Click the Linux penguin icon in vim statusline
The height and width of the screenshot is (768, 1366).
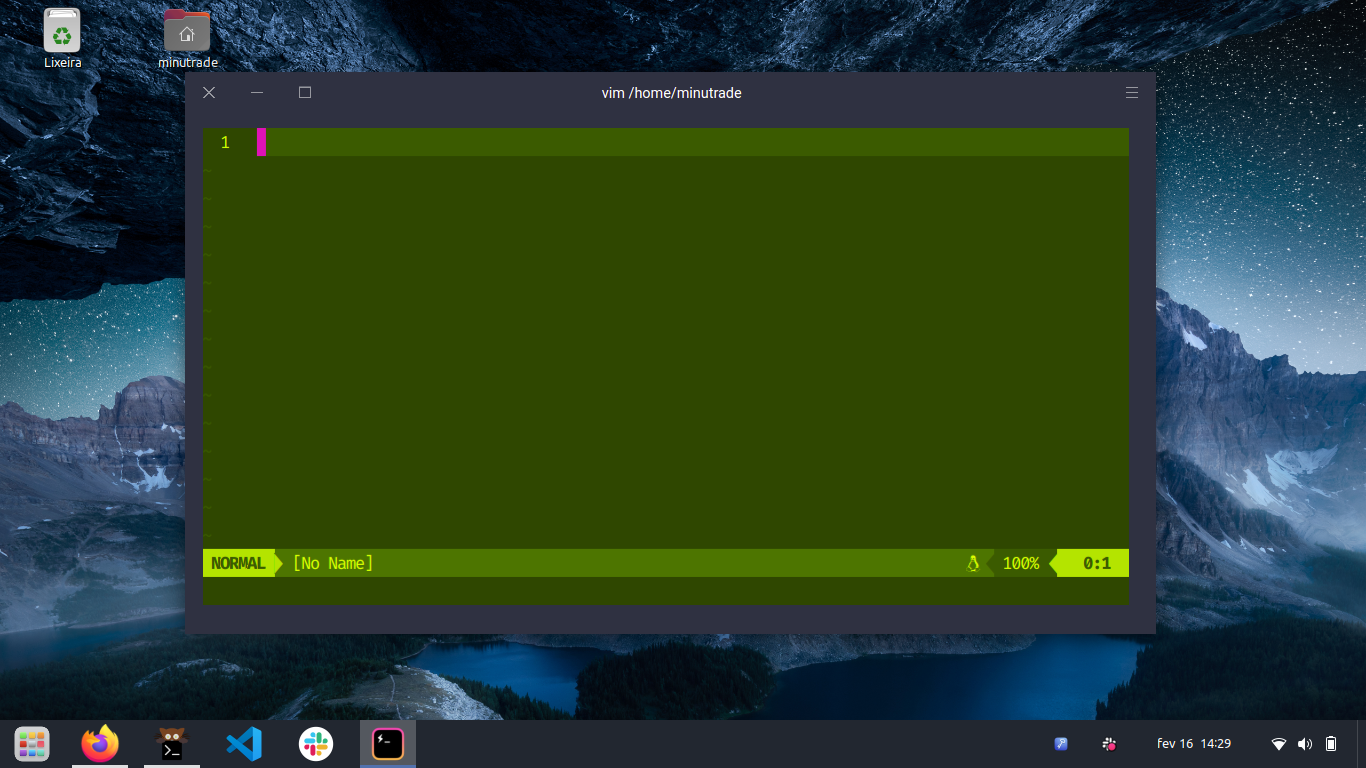pos(973,563)
